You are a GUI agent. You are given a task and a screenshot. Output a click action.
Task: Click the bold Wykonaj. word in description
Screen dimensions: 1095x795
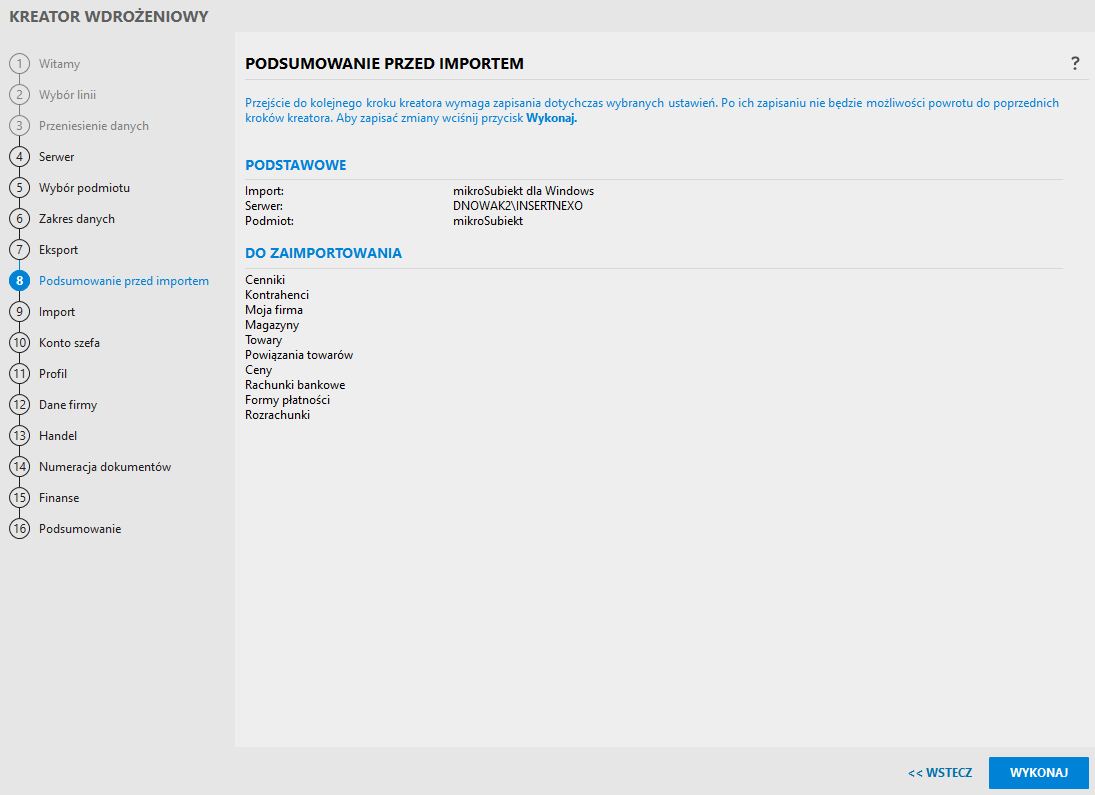point(552,118)
